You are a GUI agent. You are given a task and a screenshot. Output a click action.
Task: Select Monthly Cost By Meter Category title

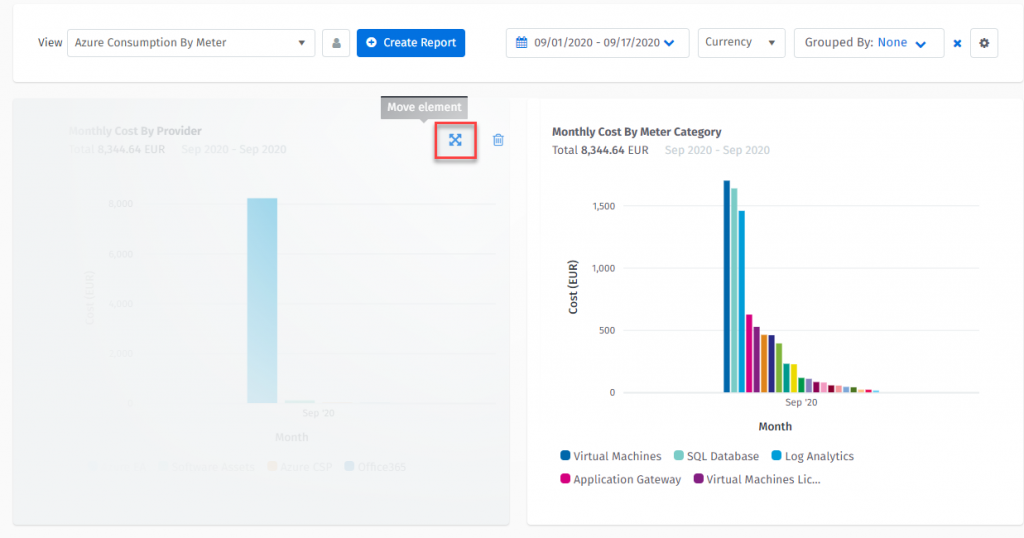636,131
